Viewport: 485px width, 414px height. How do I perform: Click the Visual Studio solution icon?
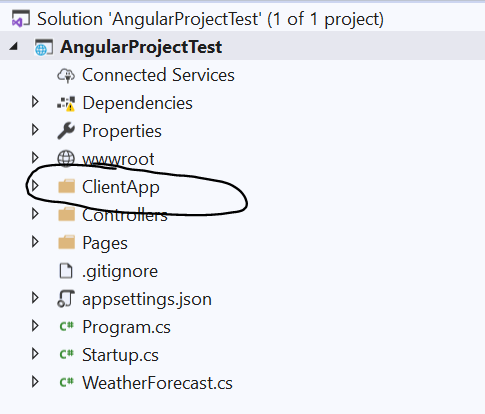point(20,19)
